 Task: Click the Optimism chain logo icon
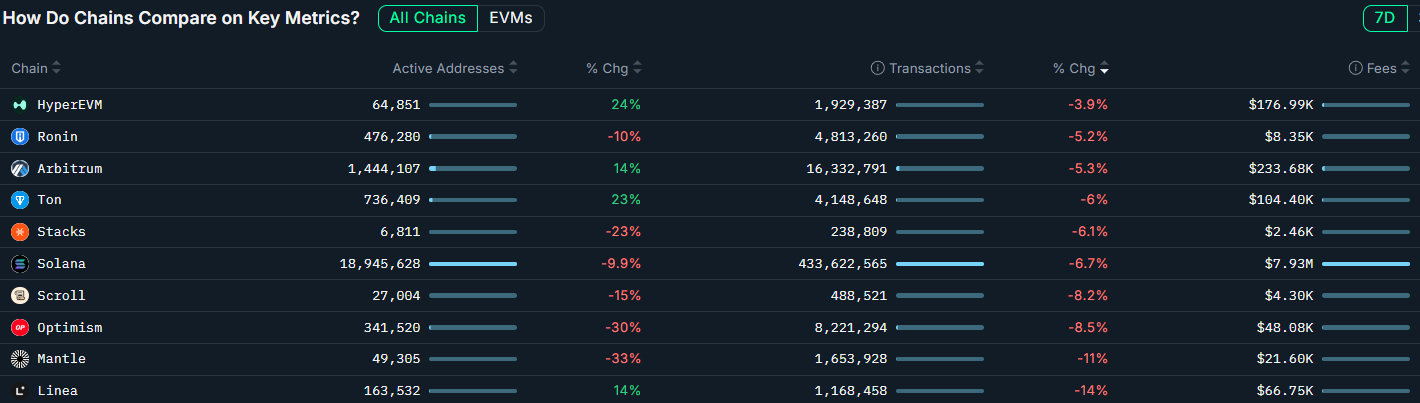(x=20, y=328)
